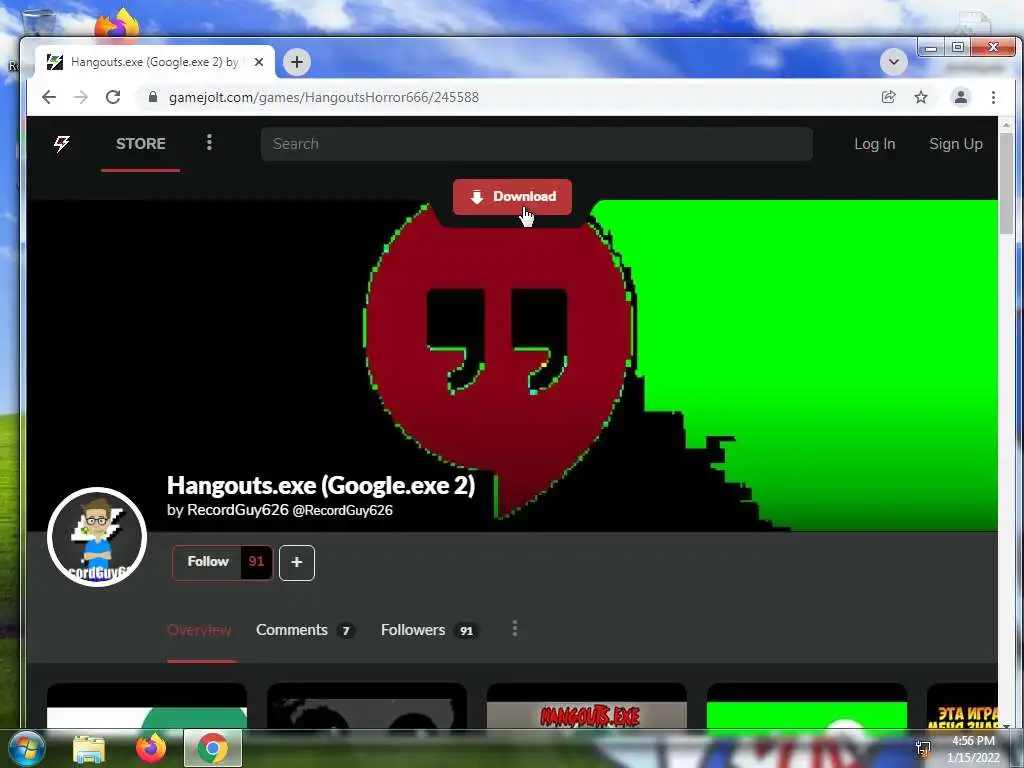Open RecordGuy626 developer avatar
Screen dimensions: 1024x768
point(97,537)
